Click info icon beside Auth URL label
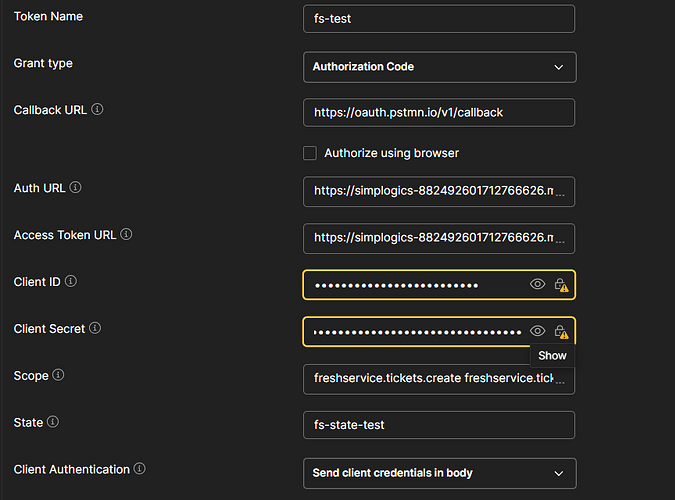 tap(76, 188)
